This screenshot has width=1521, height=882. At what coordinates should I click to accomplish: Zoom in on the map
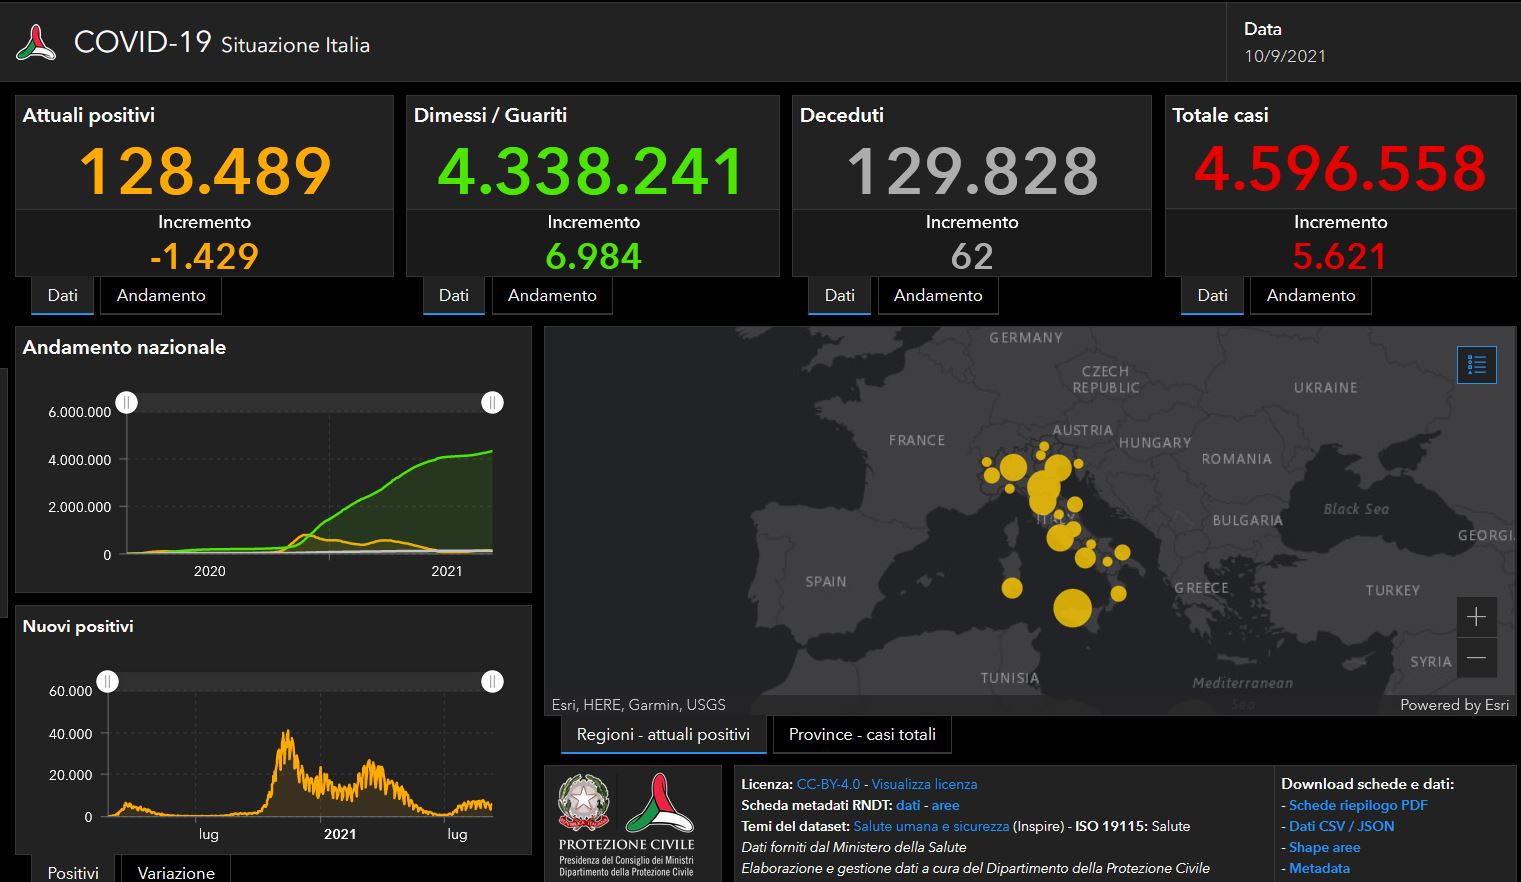(1476, 617)
